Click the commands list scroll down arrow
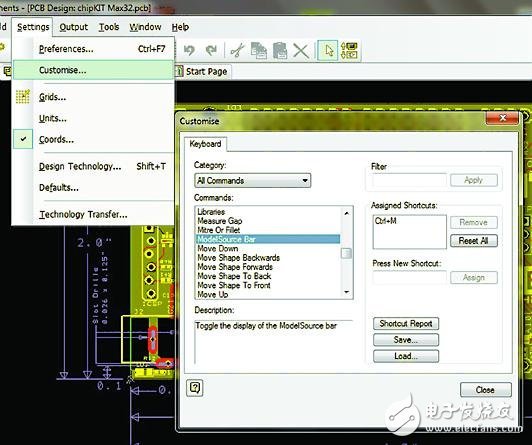The width and height of the screenshot is (532, 445). 346,292
